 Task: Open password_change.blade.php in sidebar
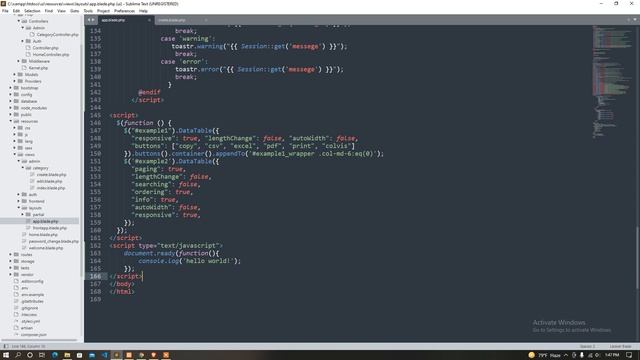pos(53,241)
